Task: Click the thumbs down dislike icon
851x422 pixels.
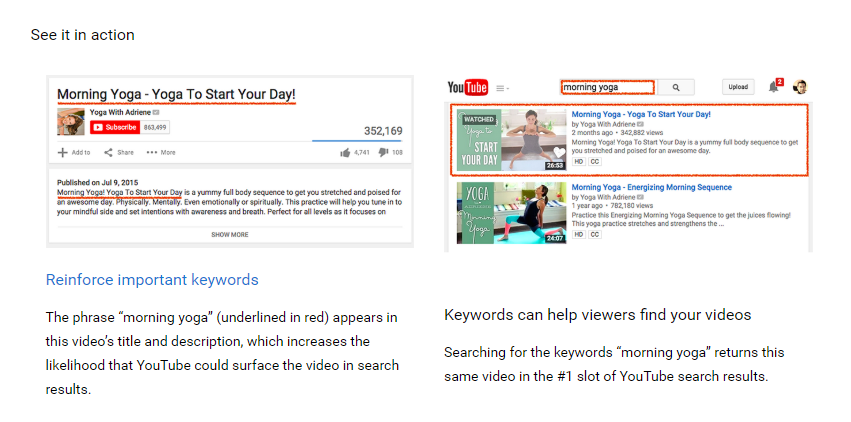Action: (x=383, y=152)
